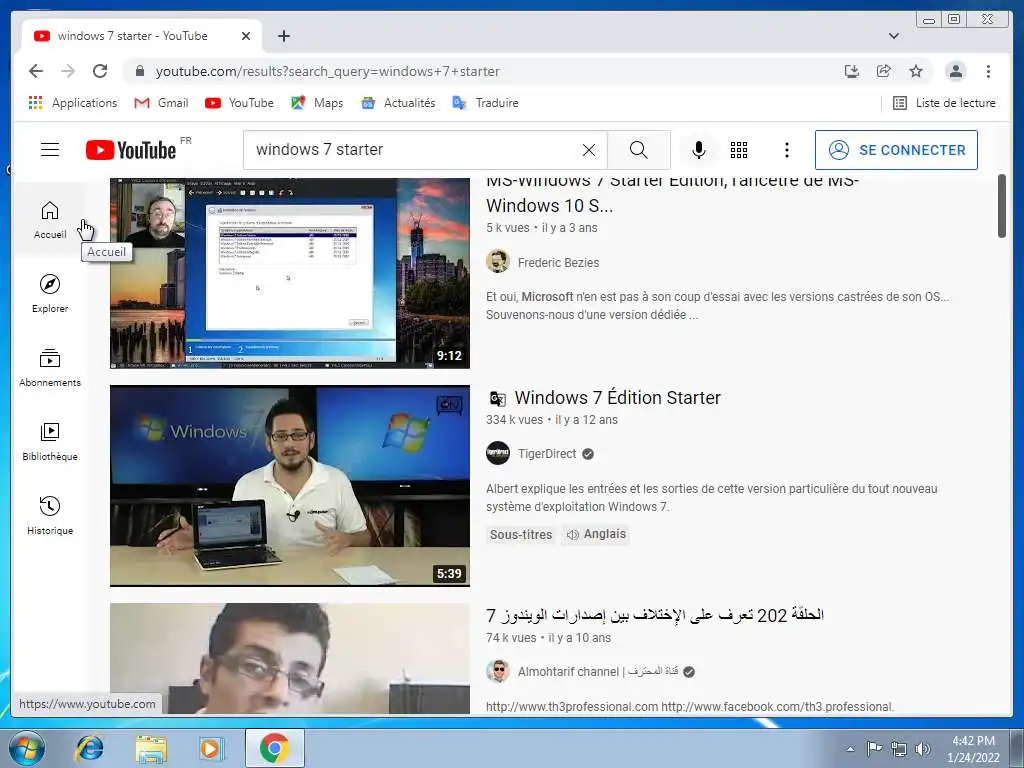Click the Chrome taskbar button
Screen dimensions: 1024x768
[274, 748]
